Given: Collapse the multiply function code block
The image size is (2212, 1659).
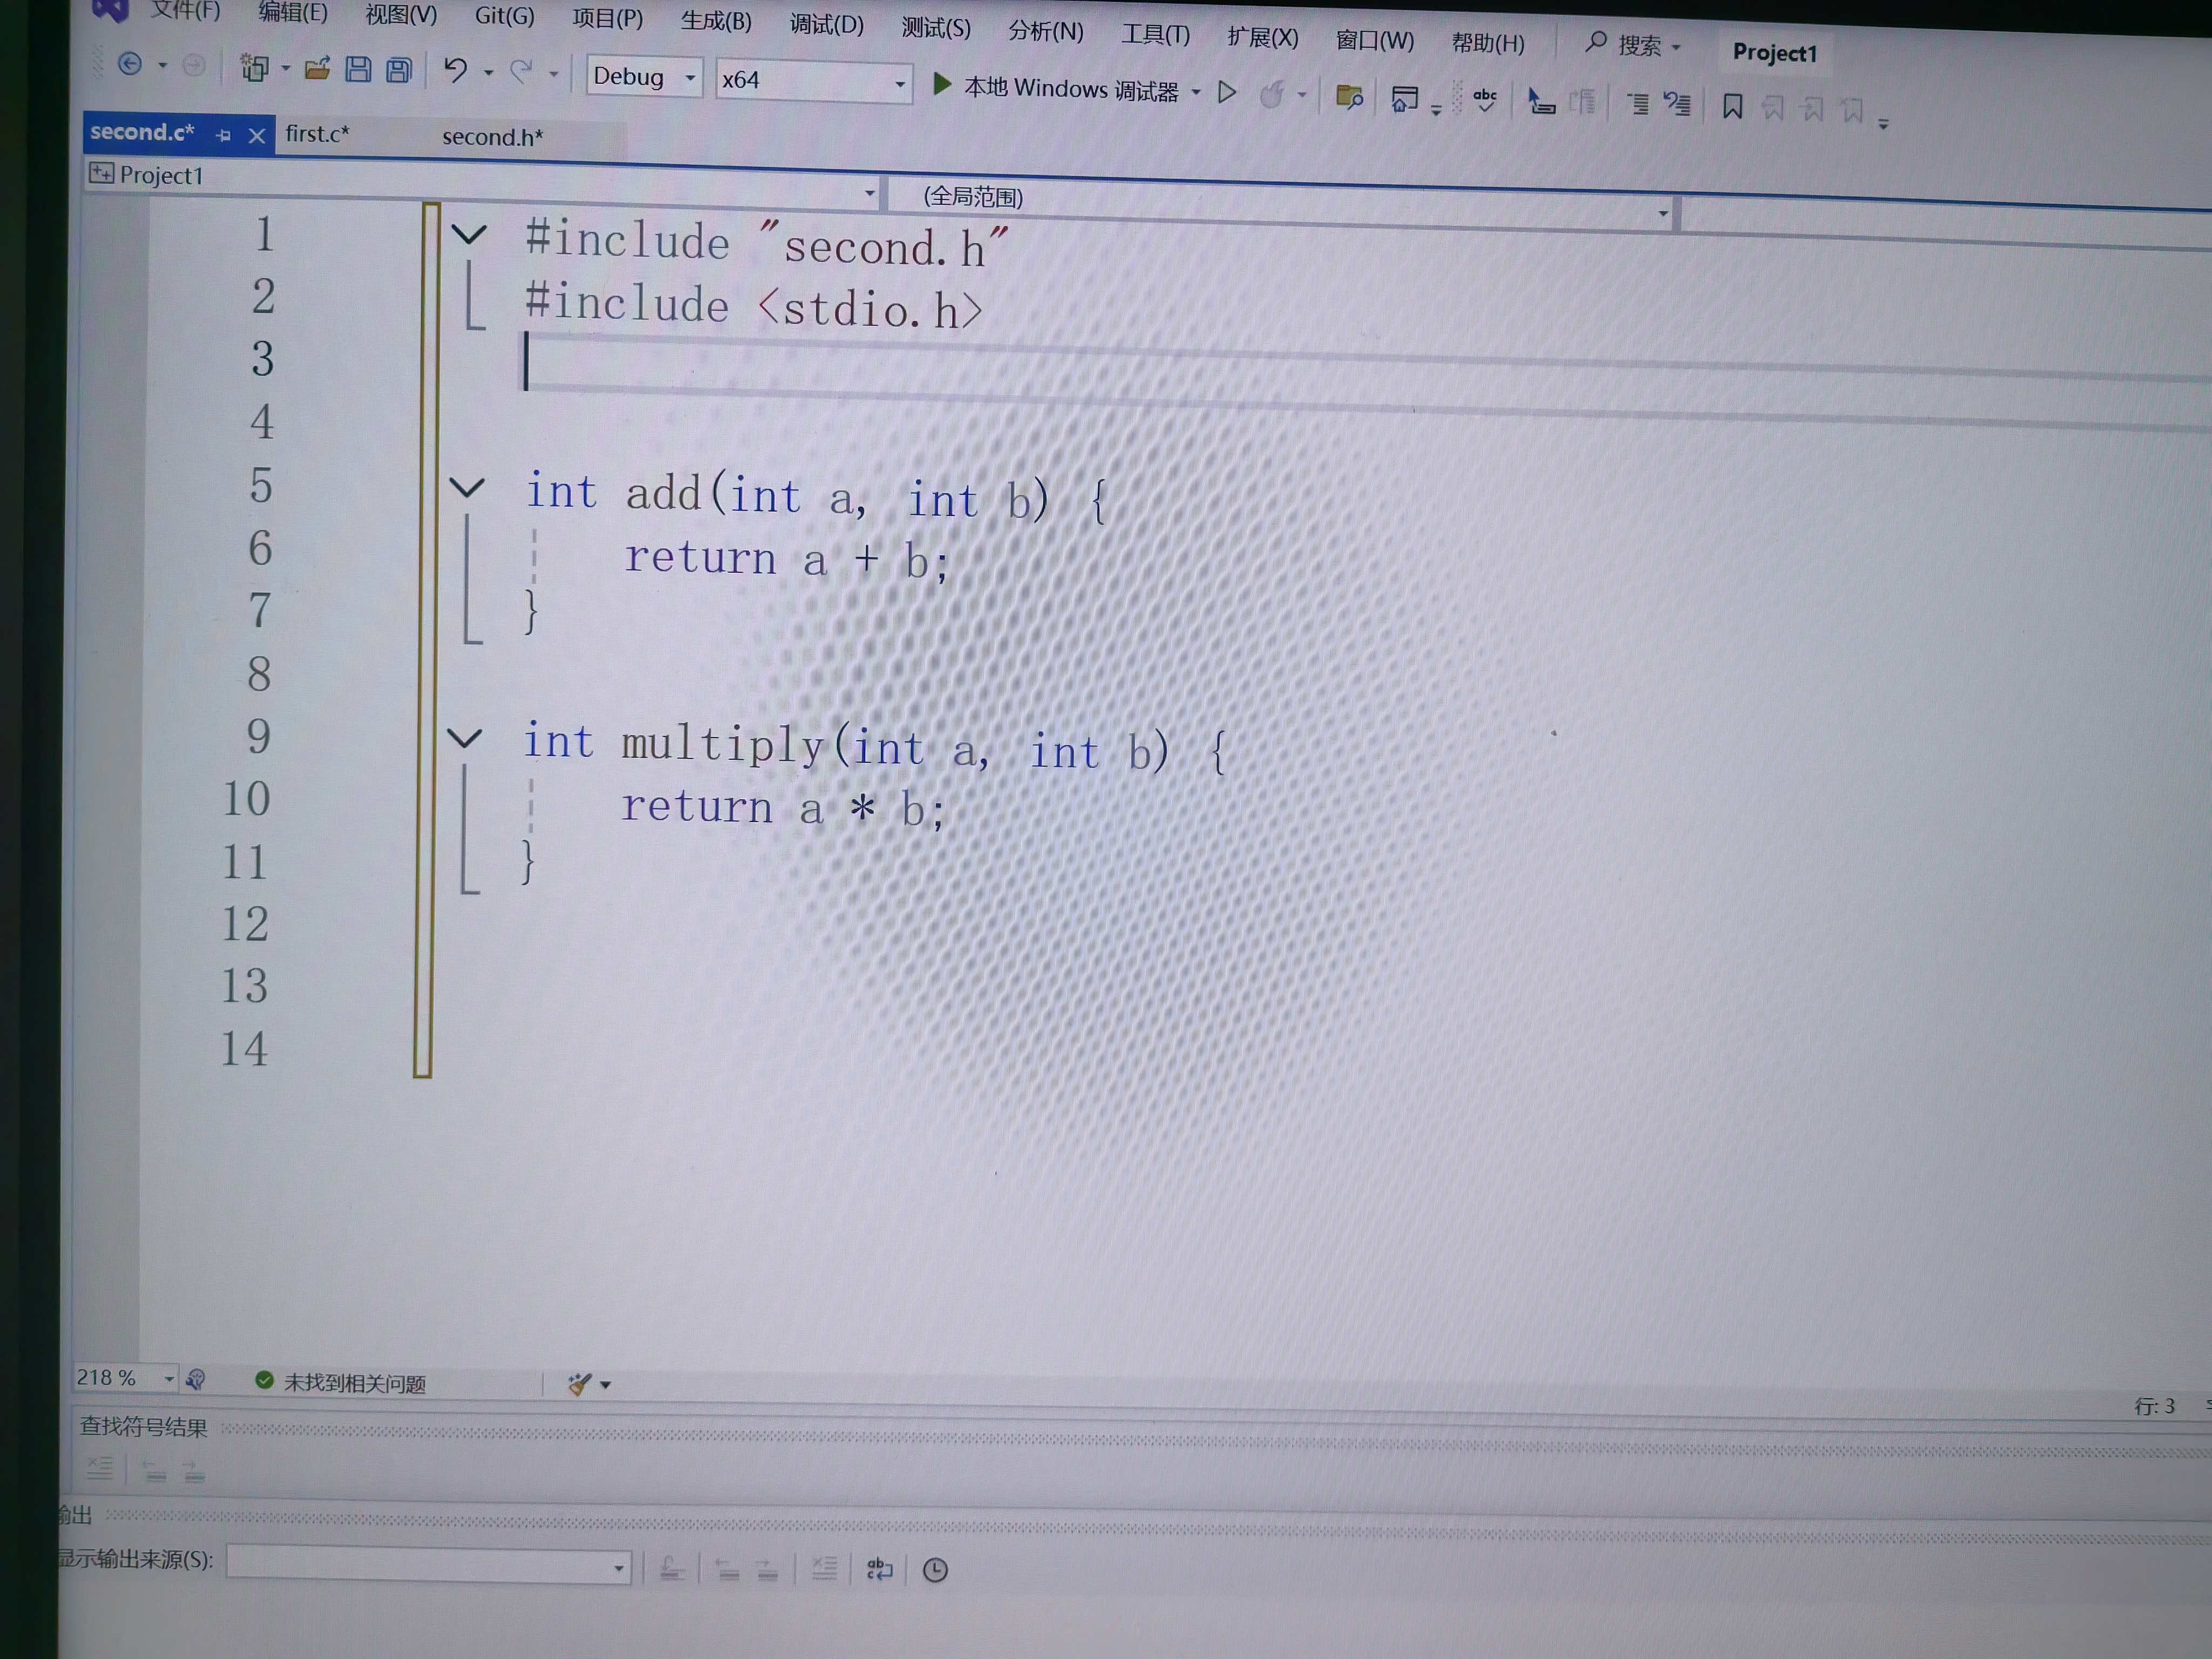Looking at the screenshot, I should [x=464, y=738].
